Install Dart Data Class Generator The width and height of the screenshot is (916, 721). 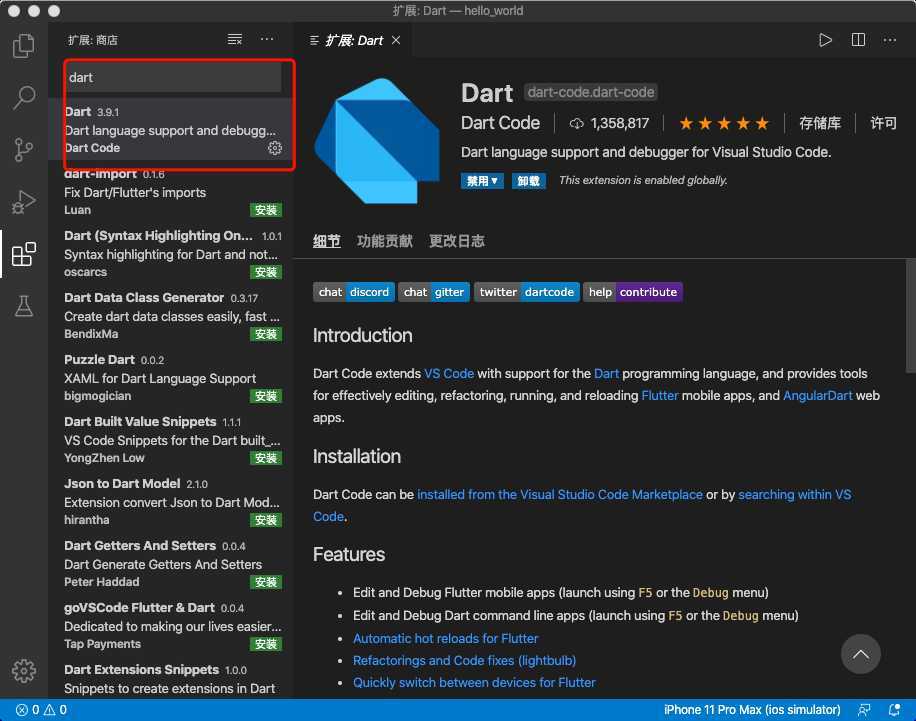click(266, 334)
